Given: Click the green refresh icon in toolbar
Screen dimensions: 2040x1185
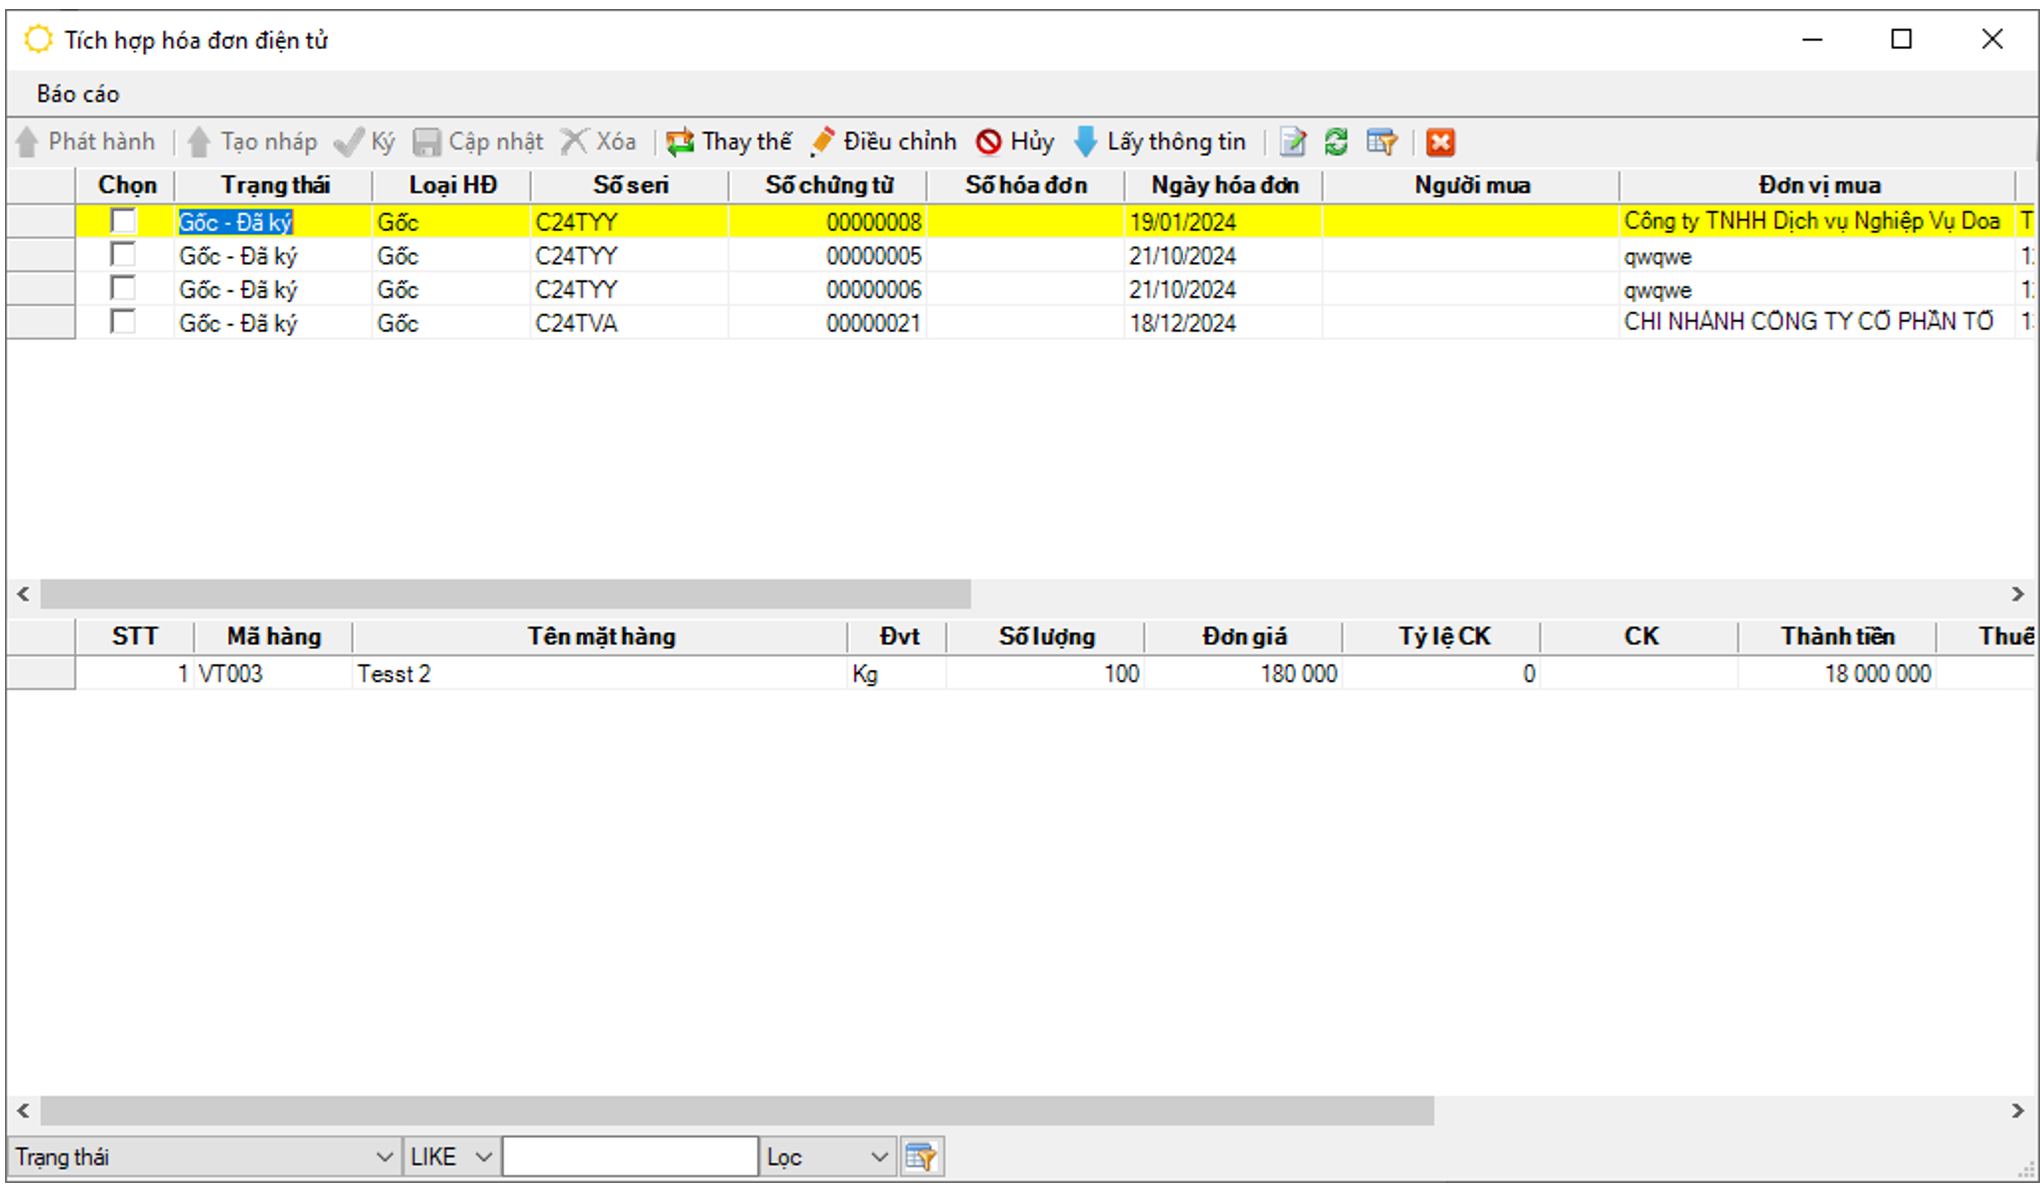Looking at the screenshot, I should tap(1336, 142).
